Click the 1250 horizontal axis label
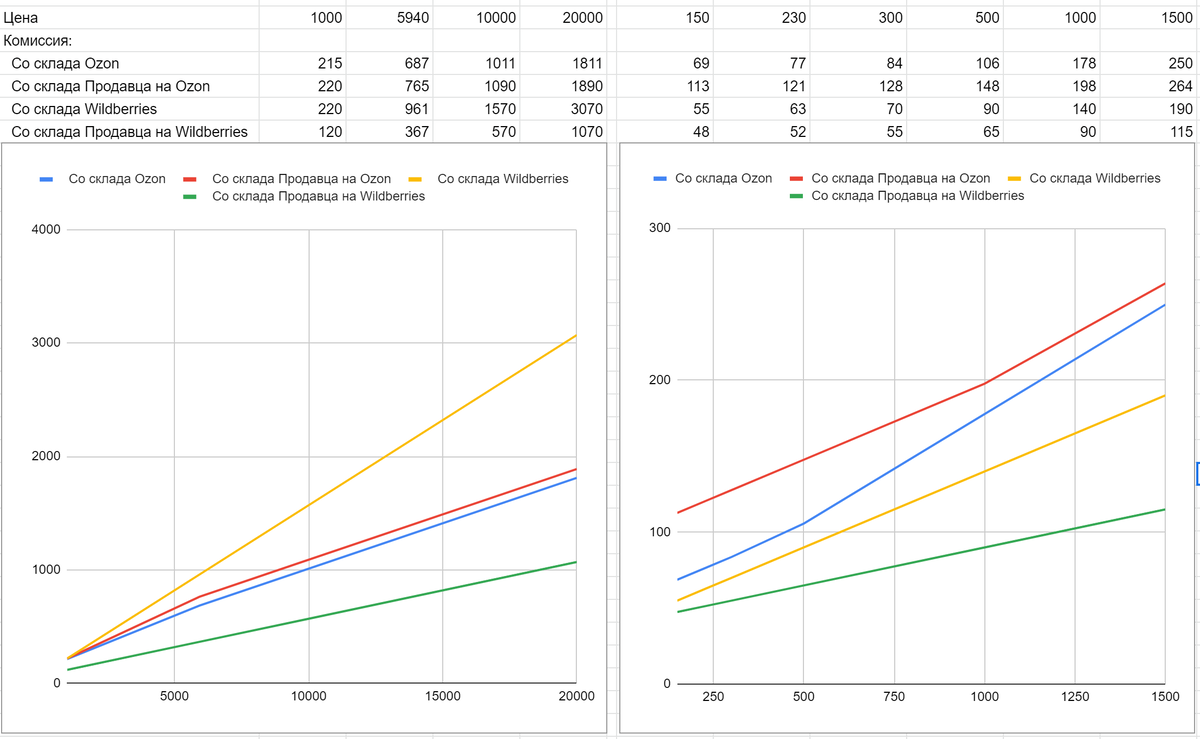Image resolution: width=1200 pixels, height=739 pixels. click(1075, 696)
